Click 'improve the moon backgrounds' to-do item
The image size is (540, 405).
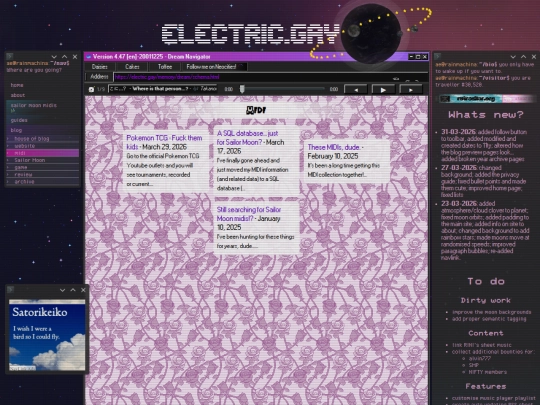click(x=492, y=312)
